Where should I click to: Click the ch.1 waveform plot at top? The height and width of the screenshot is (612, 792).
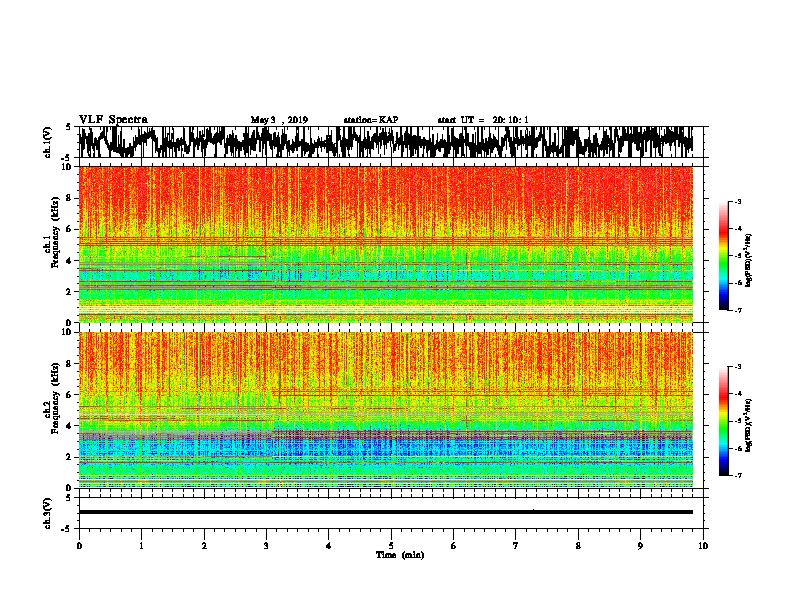[x=386, y=142]
